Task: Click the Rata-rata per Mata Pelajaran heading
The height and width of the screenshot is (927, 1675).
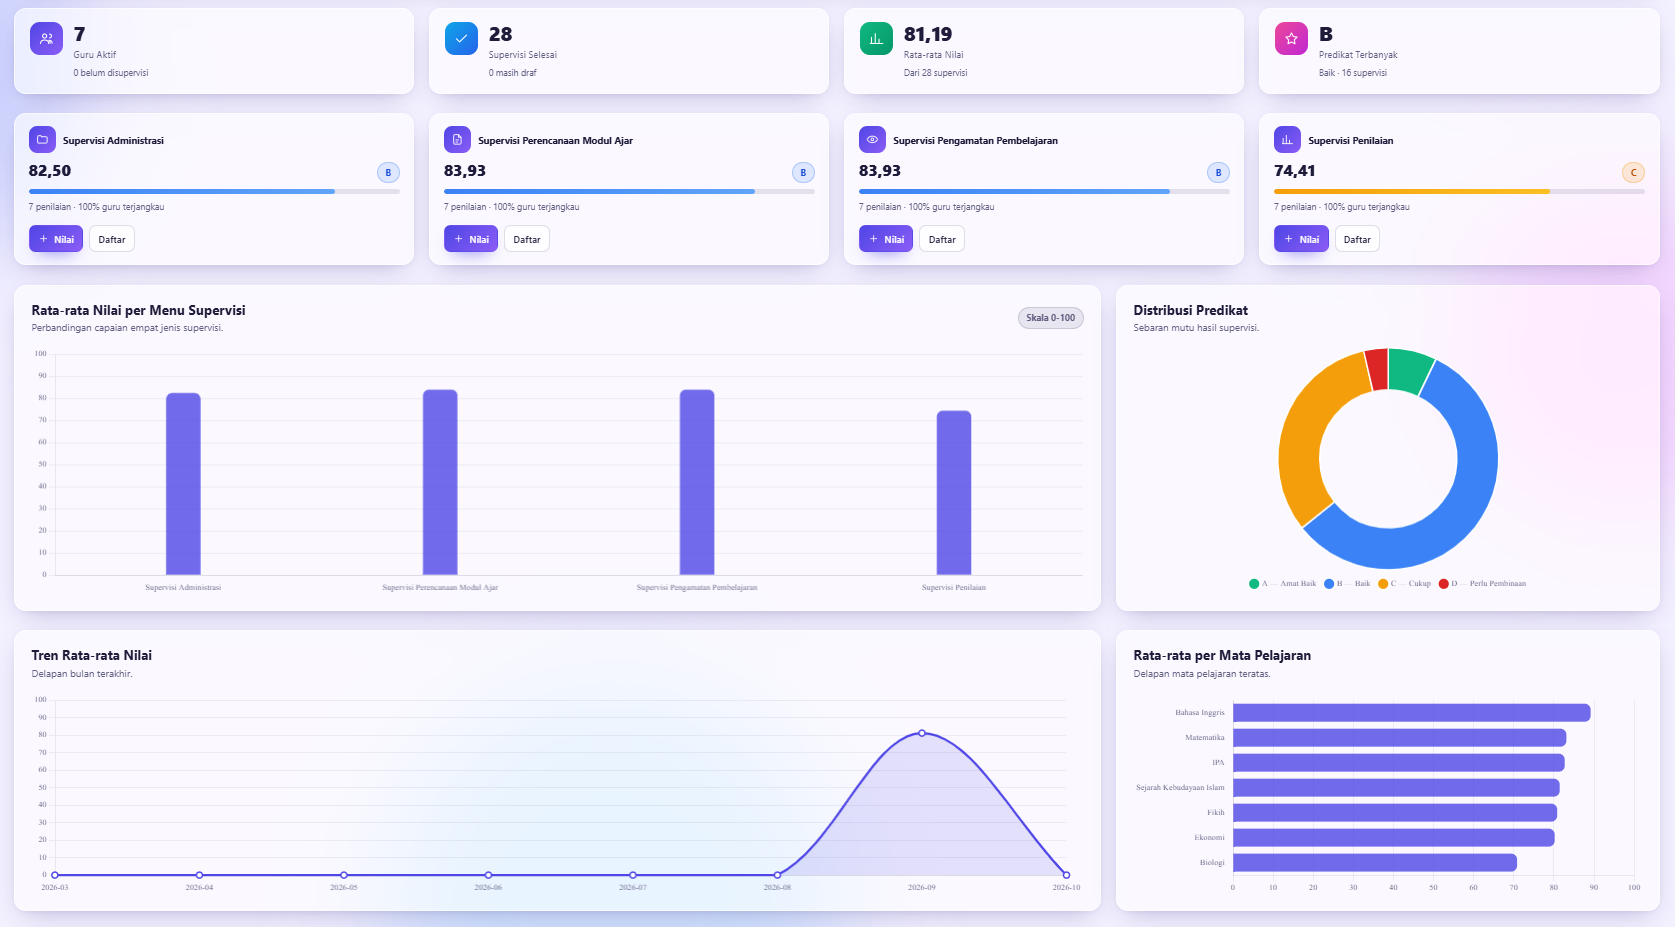Action: pos(1222,655)
